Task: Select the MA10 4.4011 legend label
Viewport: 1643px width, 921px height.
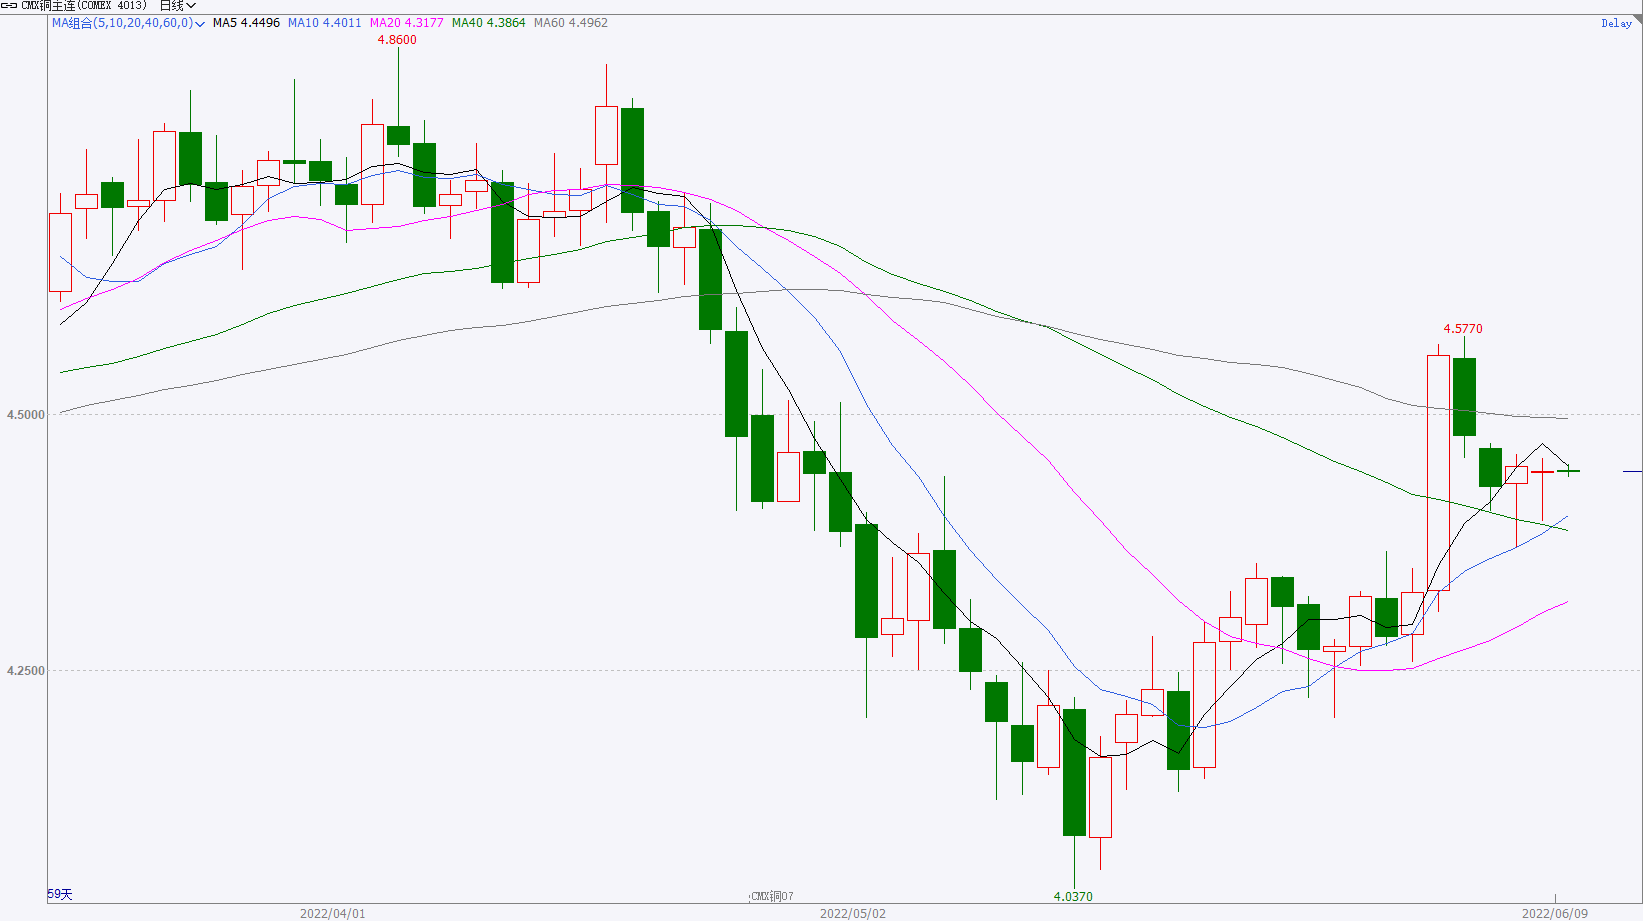Action: (324, 23)
